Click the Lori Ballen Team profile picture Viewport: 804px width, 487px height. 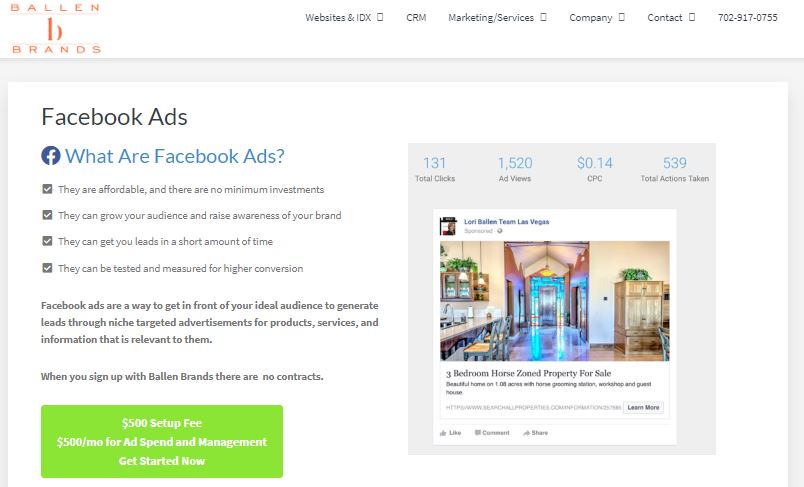448,226
